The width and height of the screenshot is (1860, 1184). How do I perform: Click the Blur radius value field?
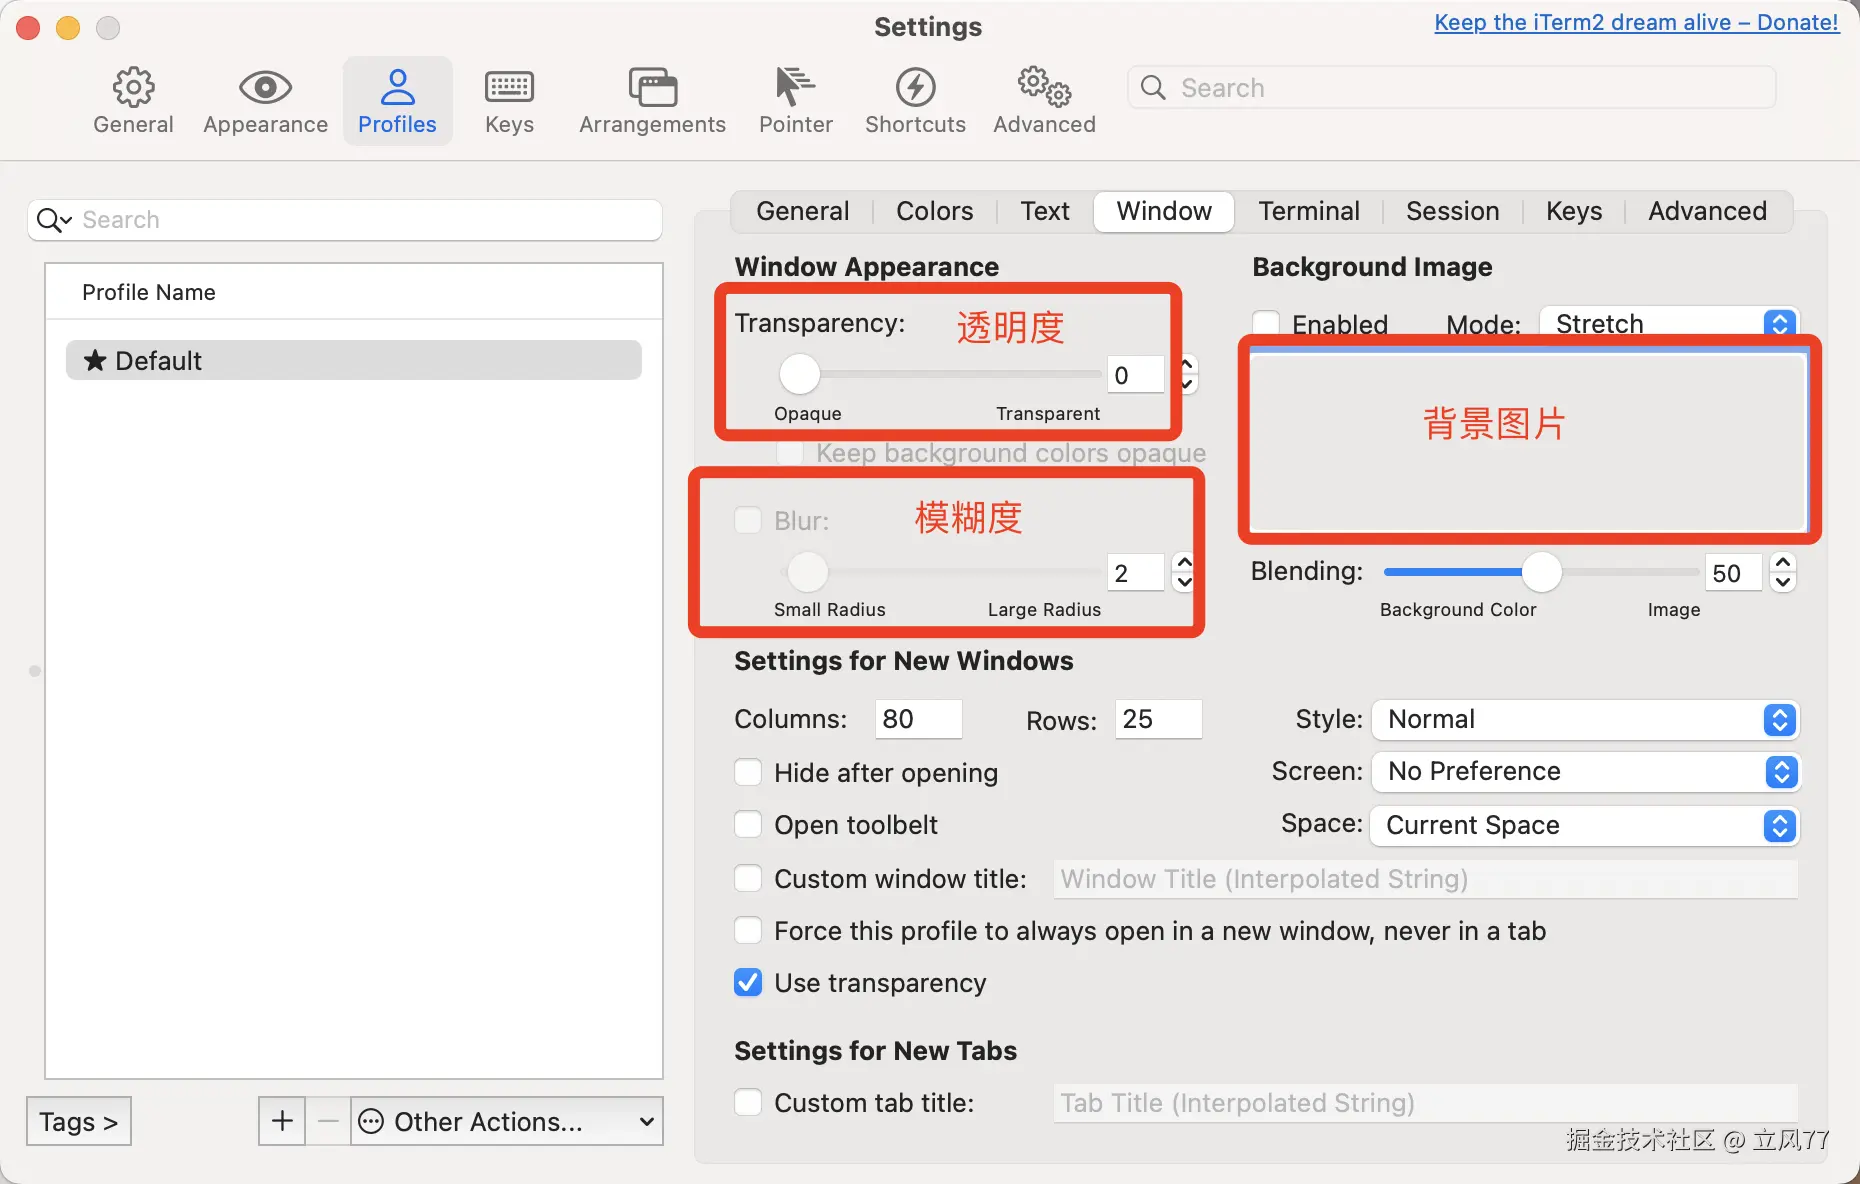(1136, 572)
